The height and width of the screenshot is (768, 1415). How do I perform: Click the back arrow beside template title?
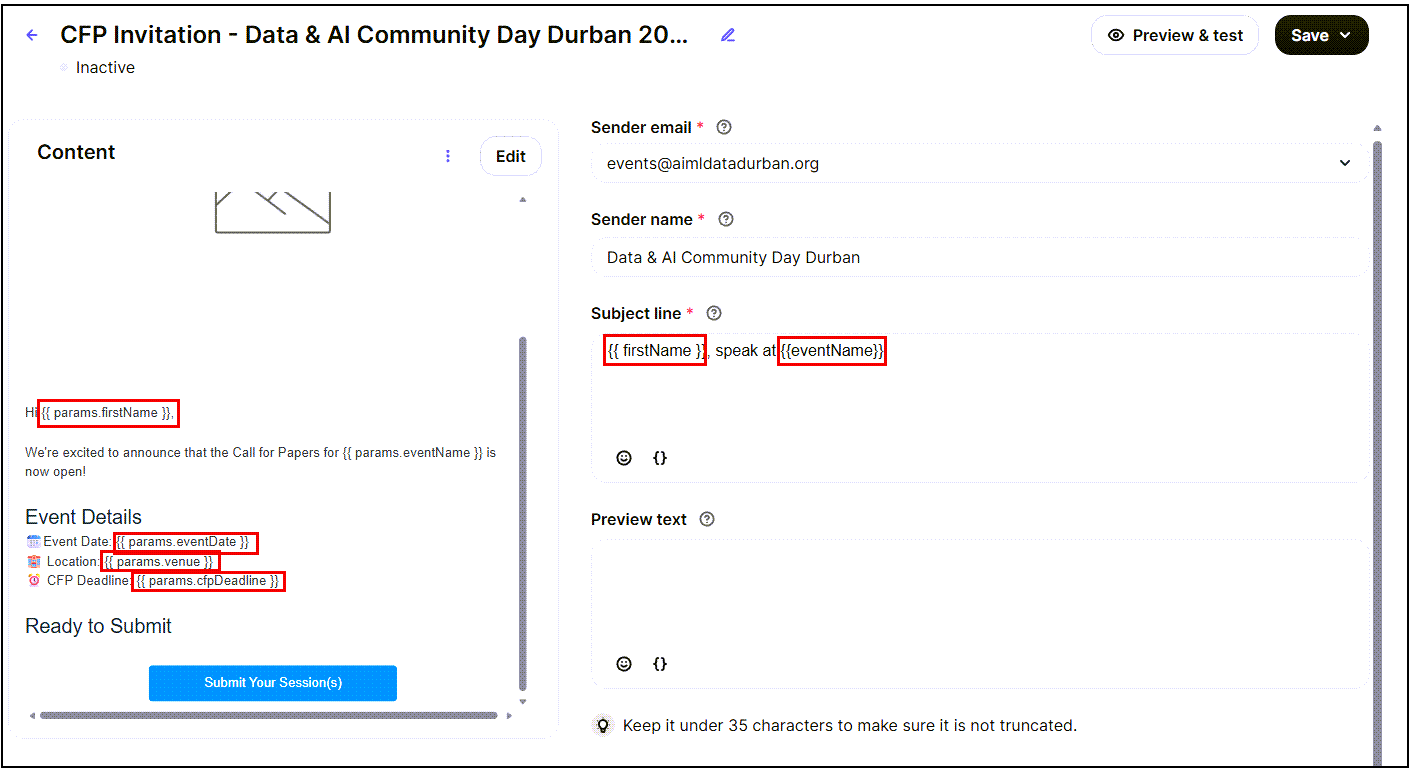tap(32, 35)
